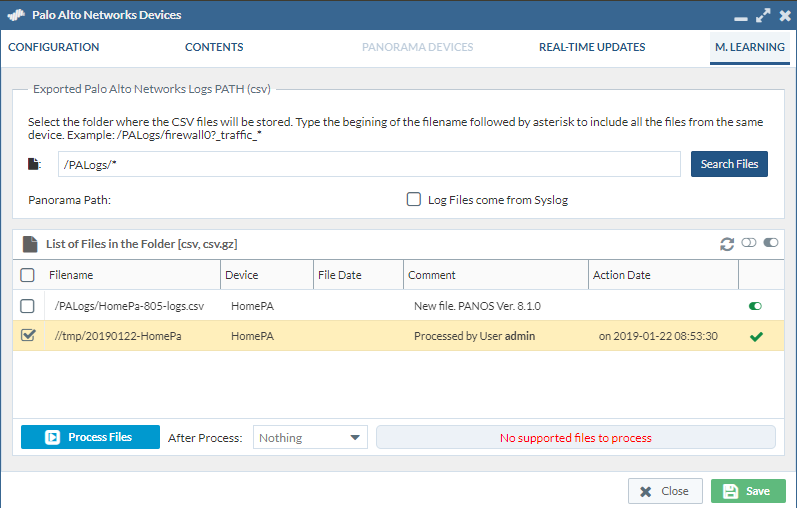
Task: Click the file icon beside the path field
Action: [x=36, y=164]
